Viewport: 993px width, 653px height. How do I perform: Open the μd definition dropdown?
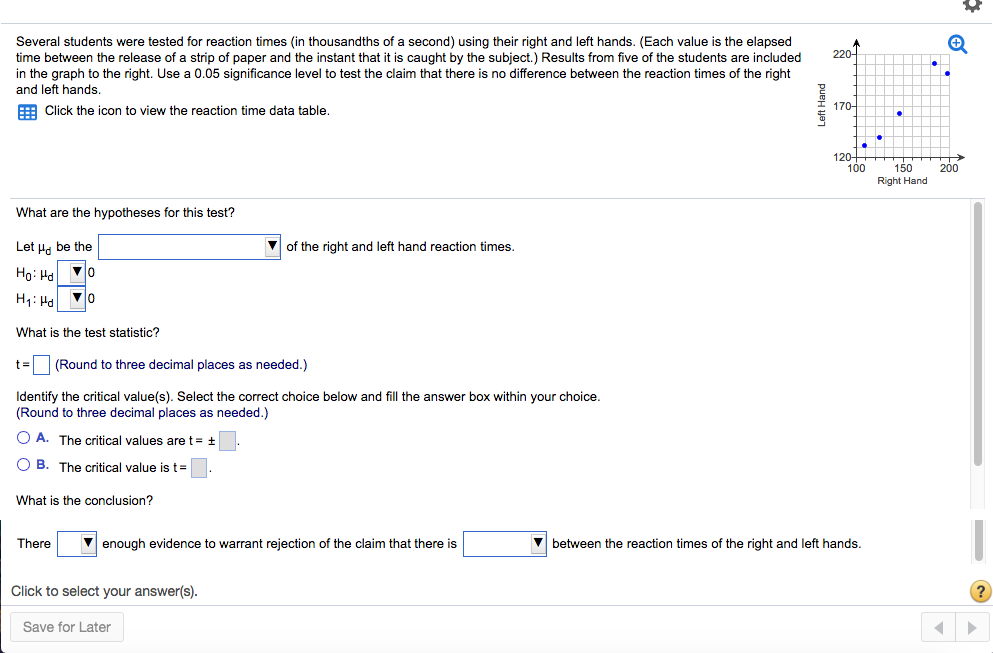[189, 246]
